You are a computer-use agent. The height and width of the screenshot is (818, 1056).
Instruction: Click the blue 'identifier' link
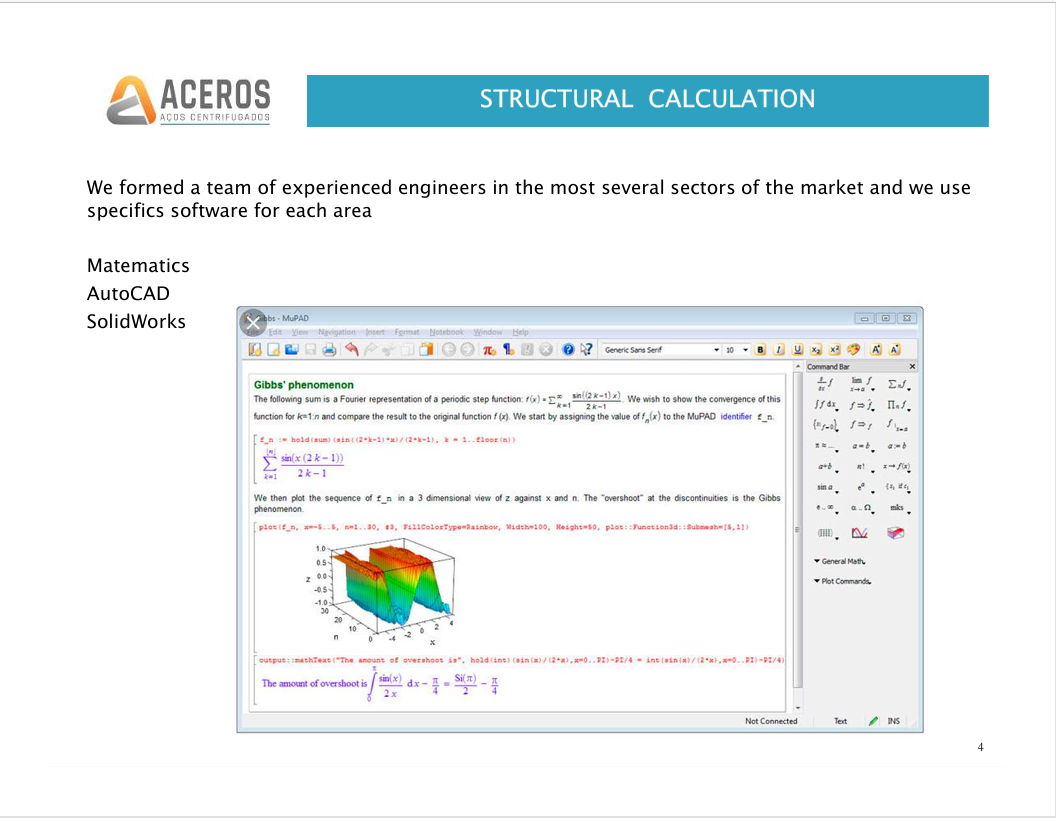pos(736,417)
